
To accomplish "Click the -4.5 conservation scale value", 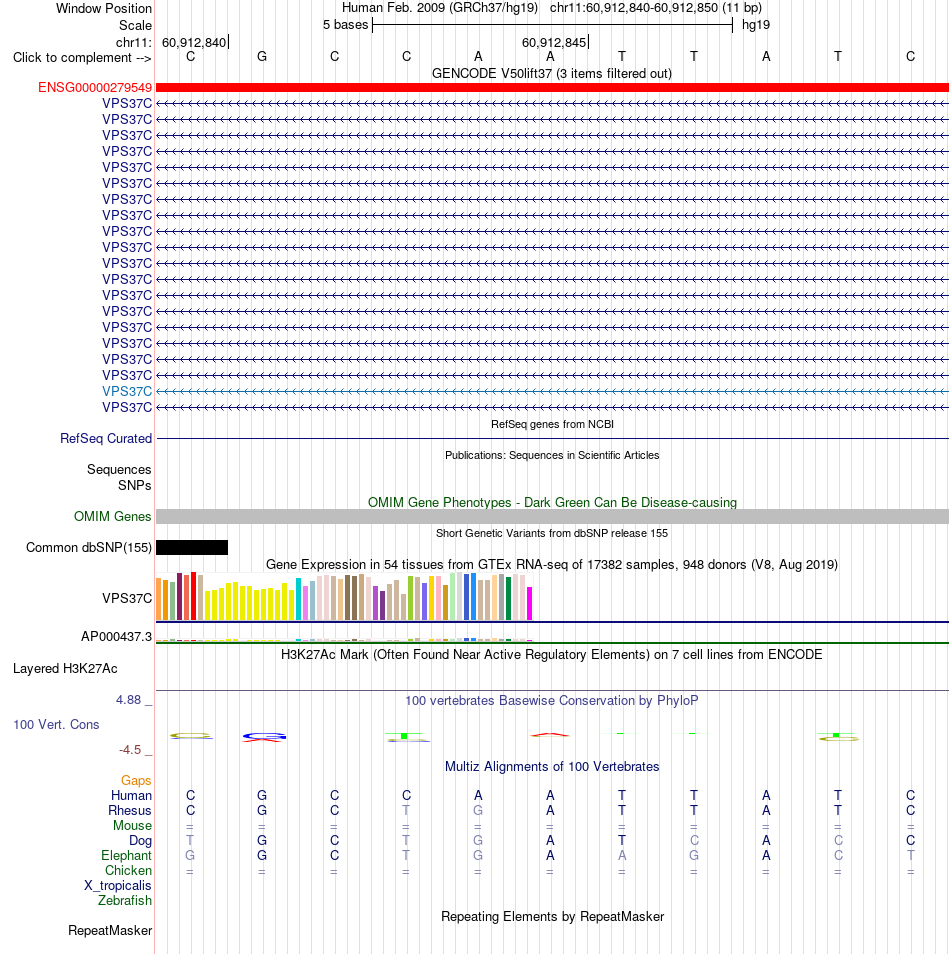I will click(x=130, y=750).
